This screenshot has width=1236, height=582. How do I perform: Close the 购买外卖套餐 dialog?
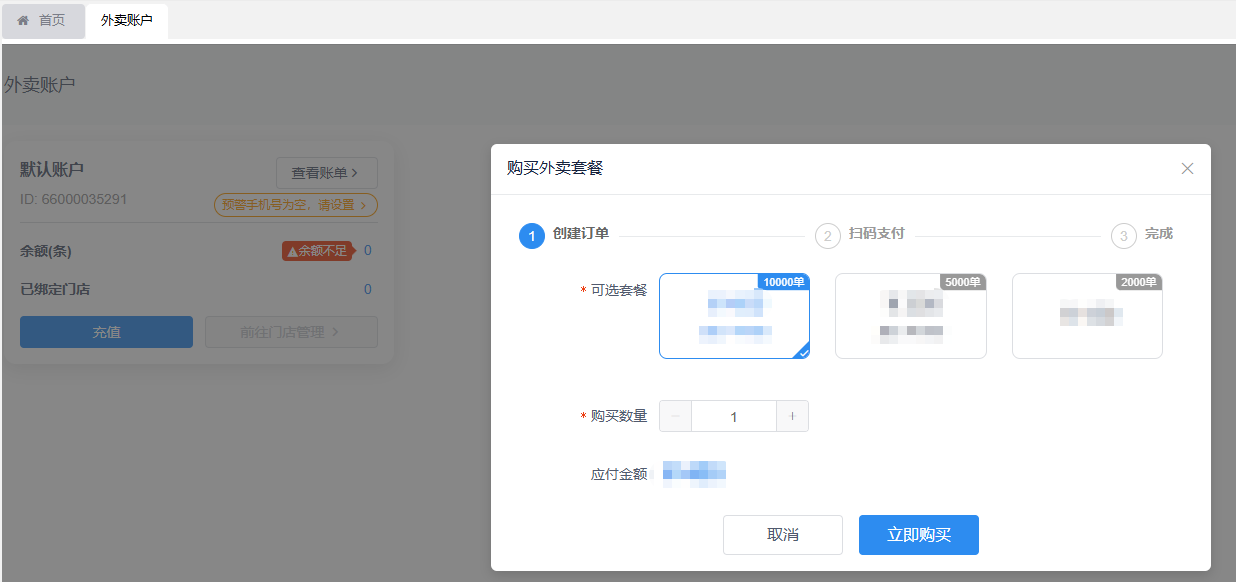[1187, 169]
